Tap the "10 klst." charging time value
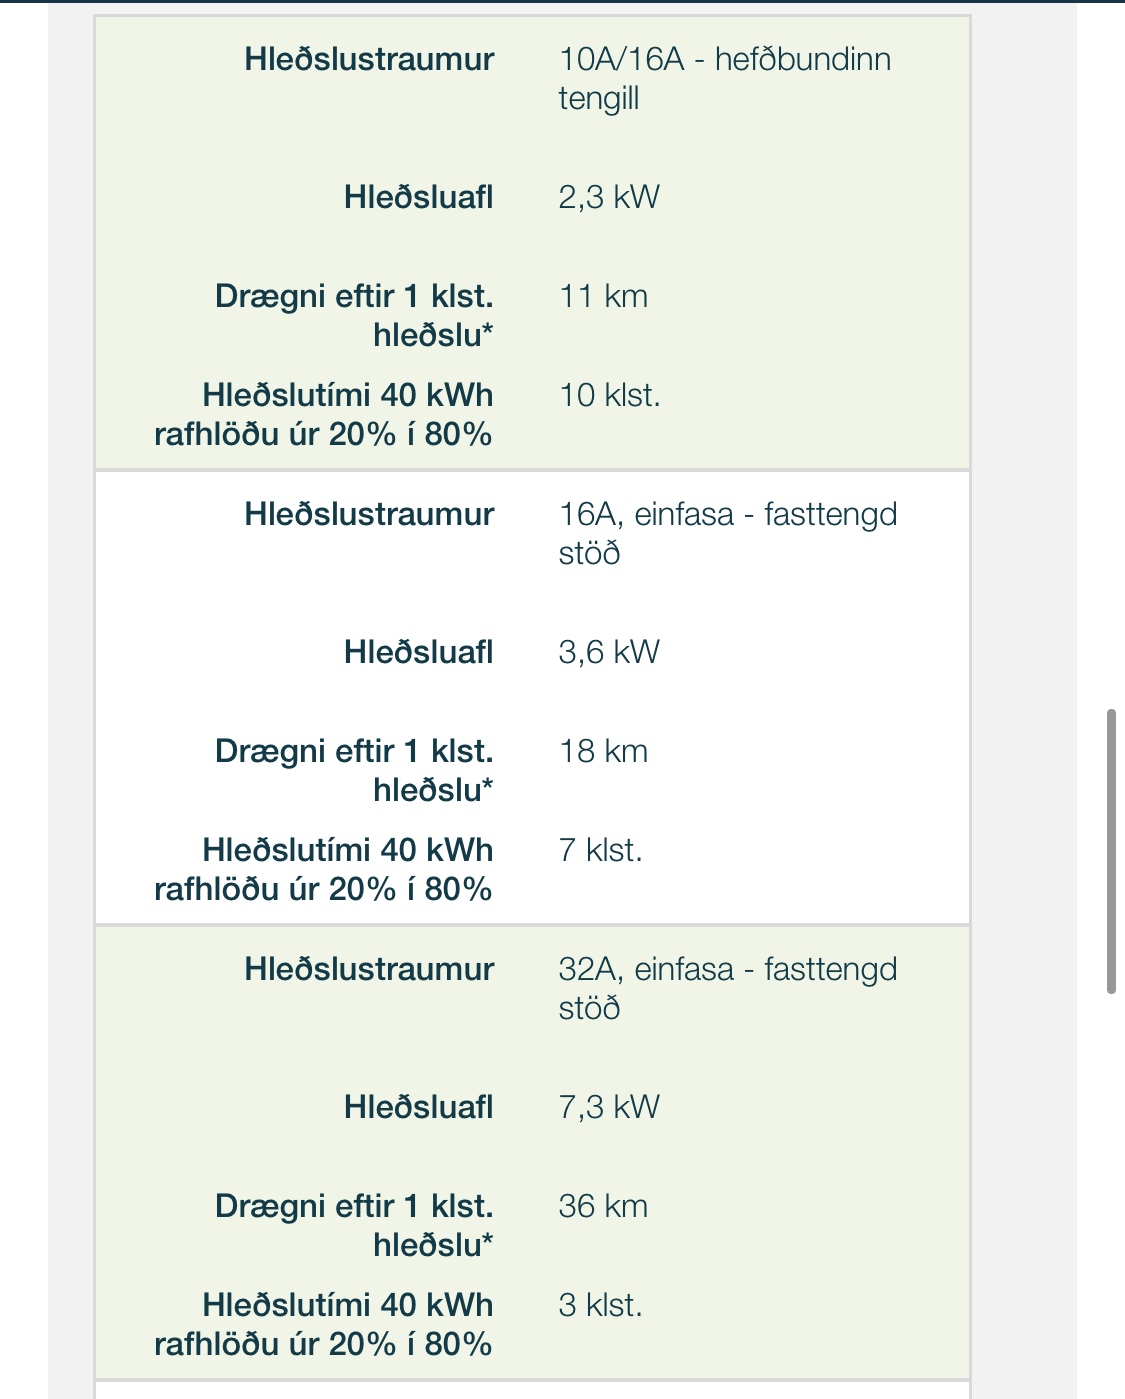1125x1399 pixels. pyautogui.click(x=609, y=395)
